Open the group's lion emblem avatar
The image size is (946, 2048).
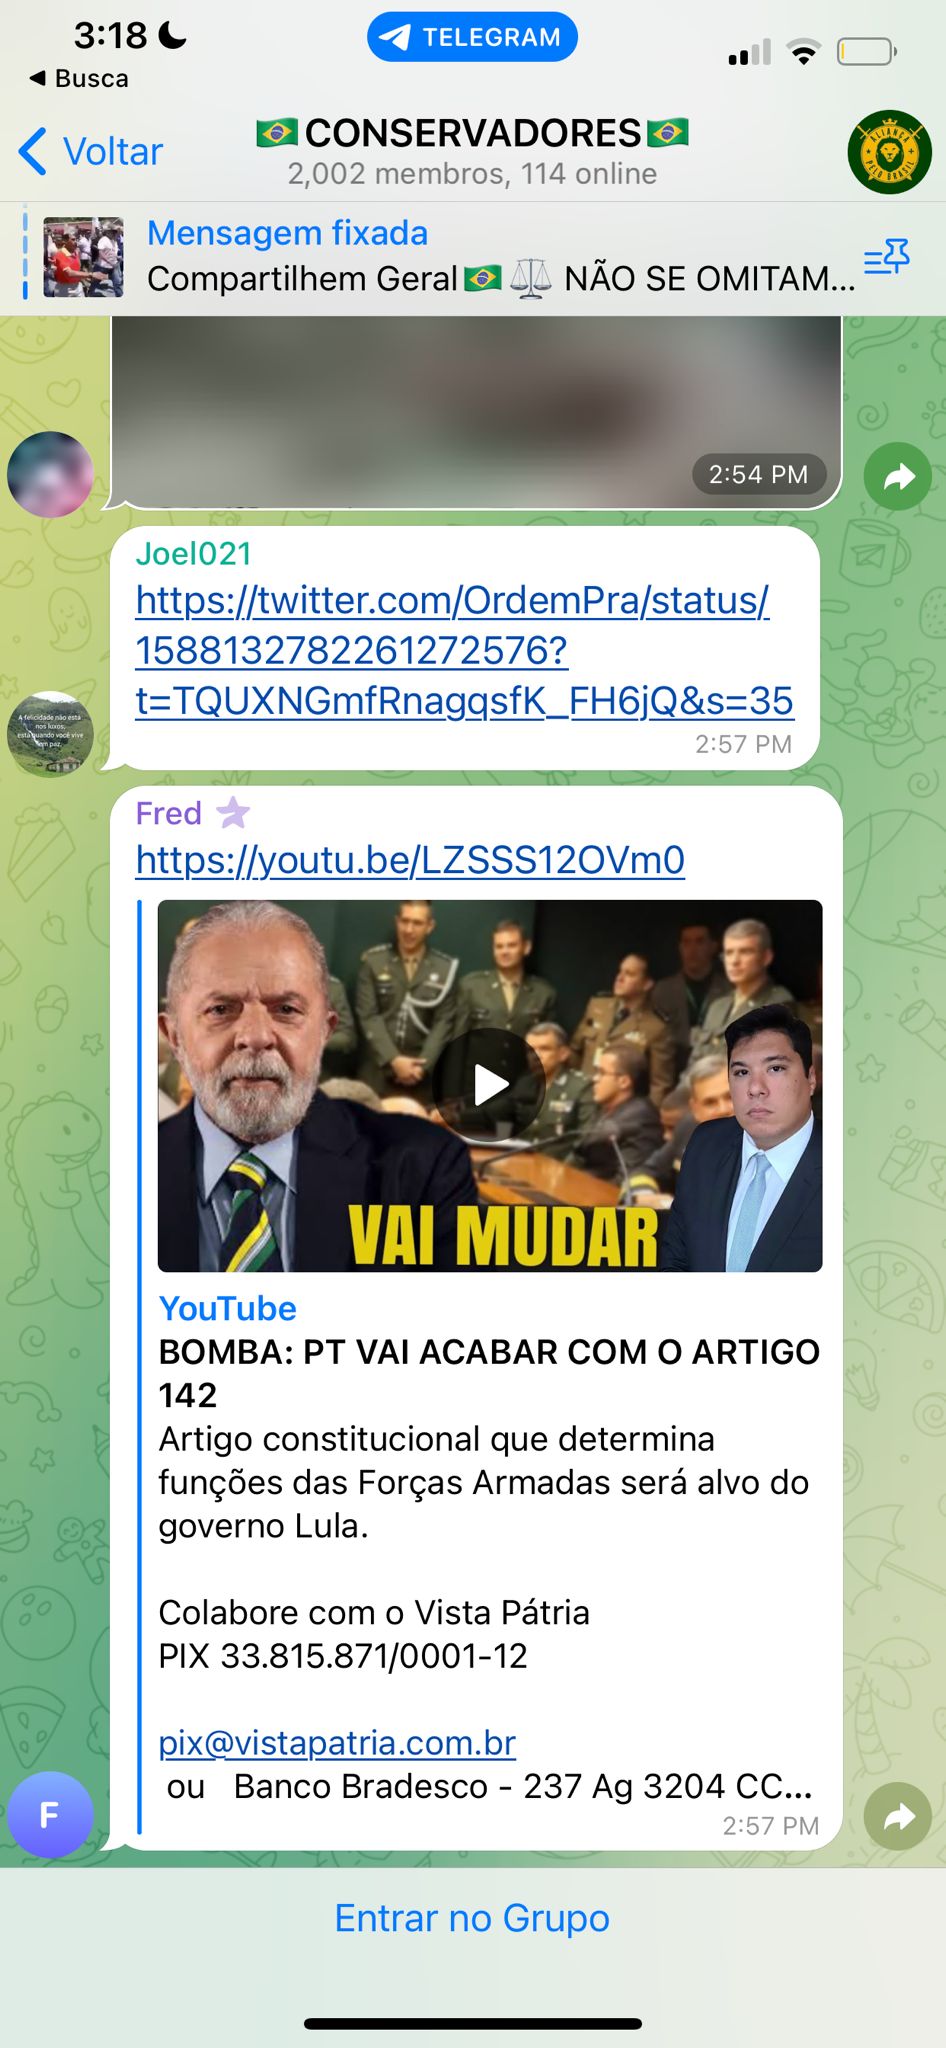[x=889, y=152]
